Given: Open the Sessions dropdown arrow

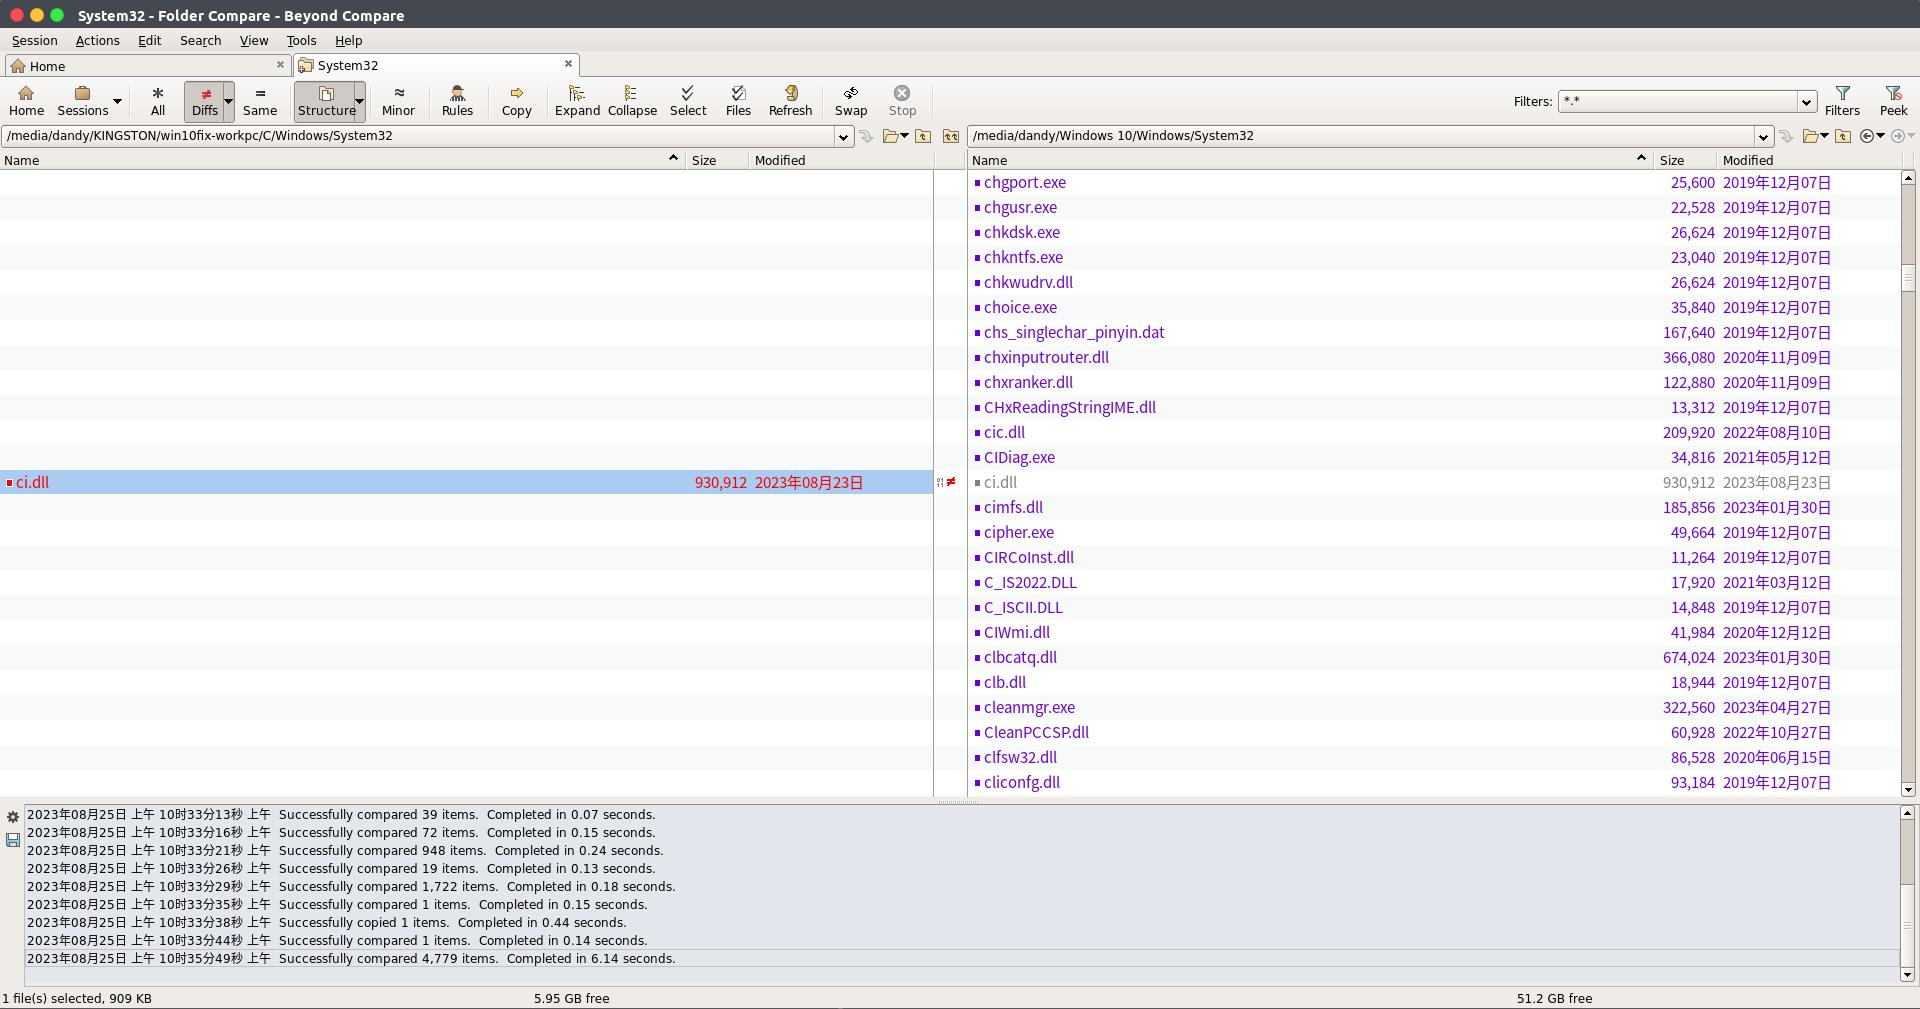Looking at the screenshot, I should [x=117, y=102].
